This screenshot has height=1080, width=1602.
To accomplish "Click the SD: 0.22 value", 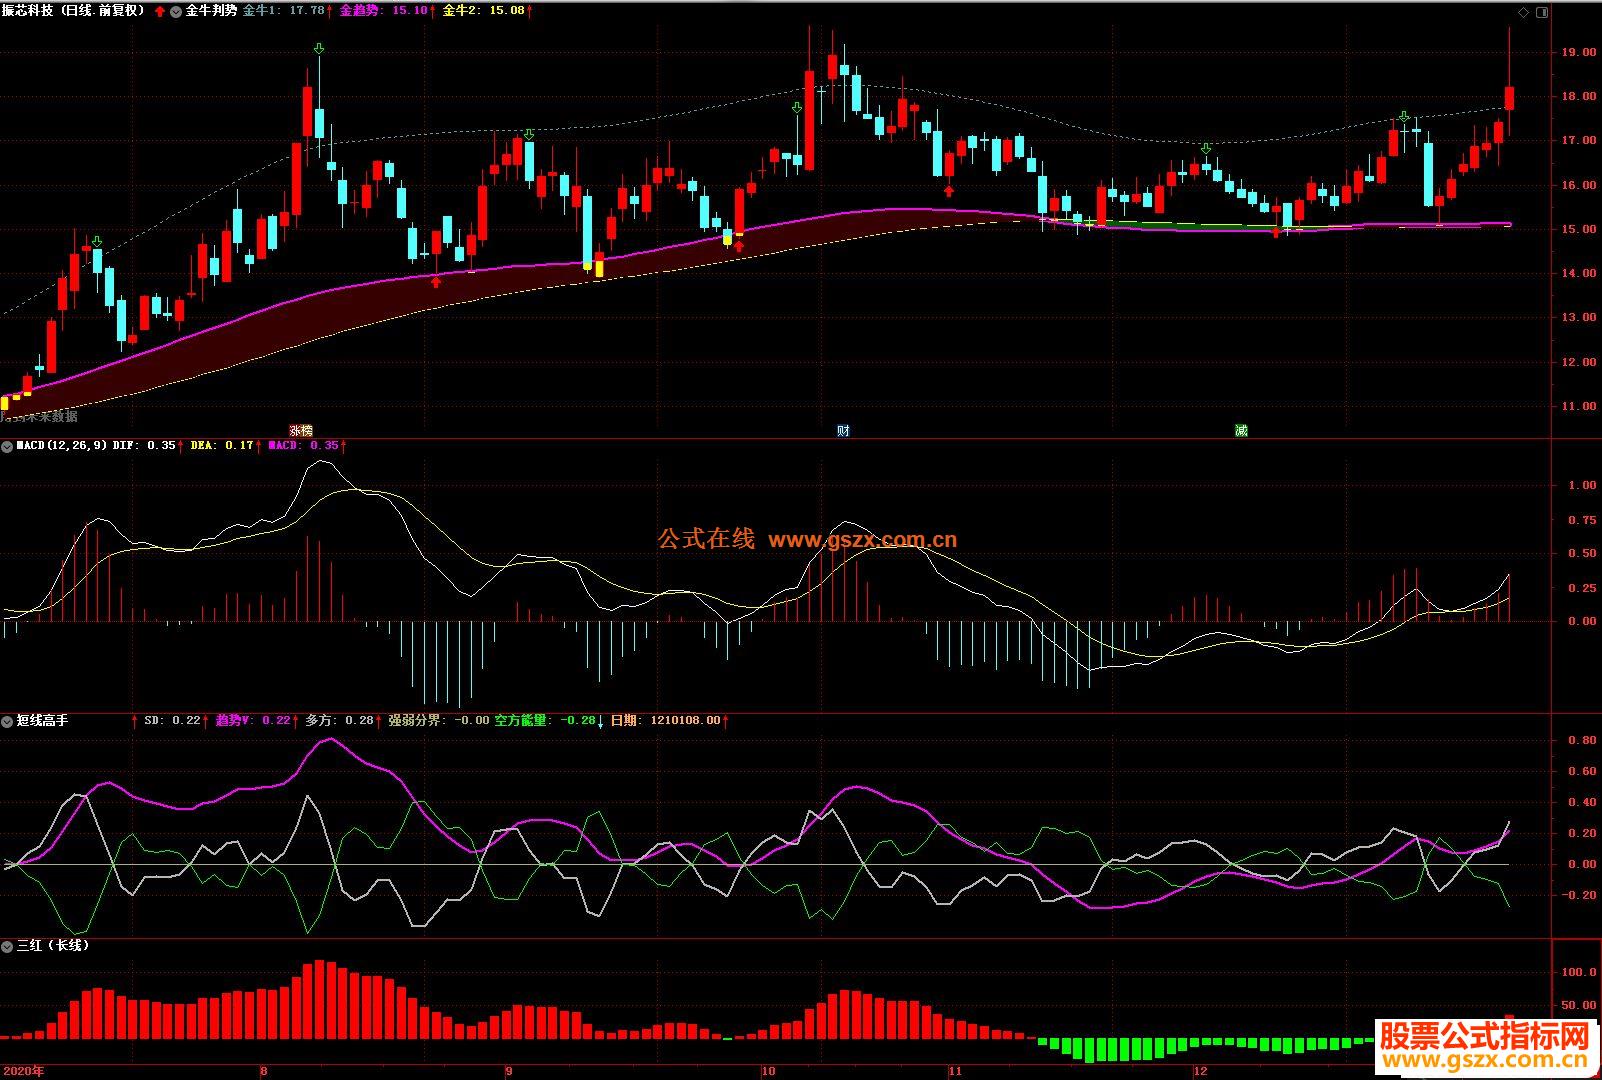I will coord(172,720).
